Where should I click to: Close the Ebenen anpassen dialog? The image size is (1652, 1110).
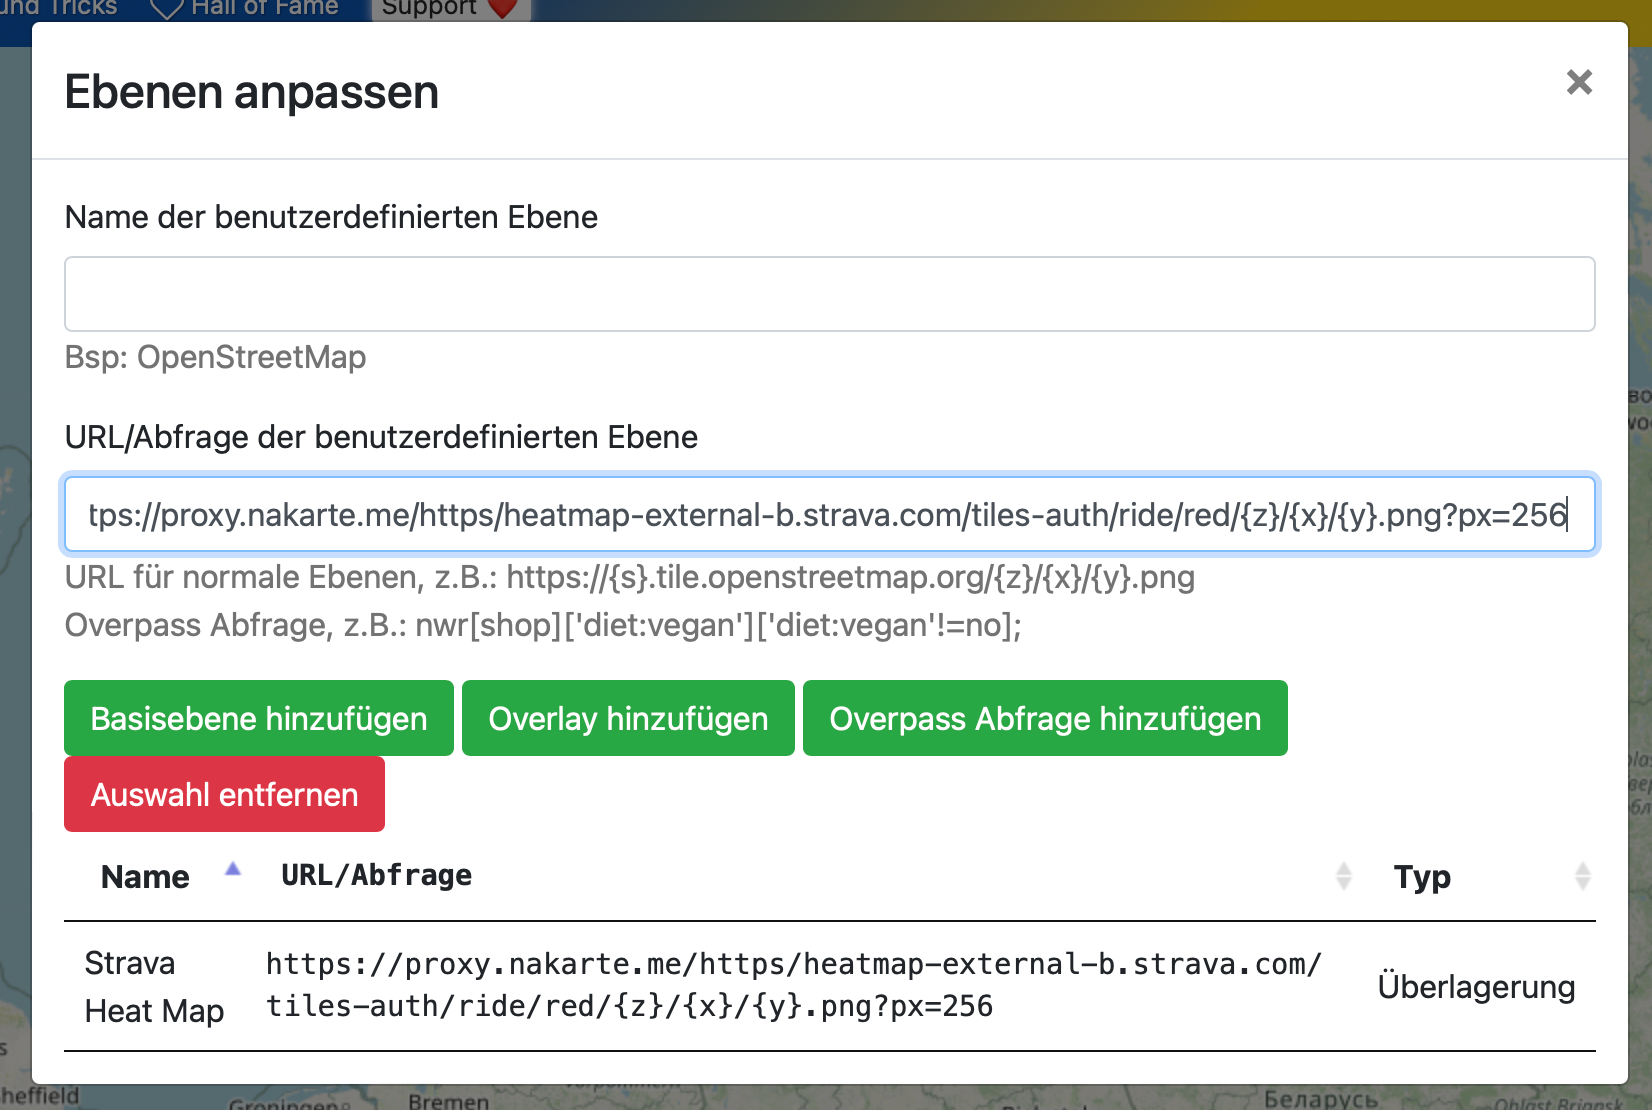click(1578, 82)
